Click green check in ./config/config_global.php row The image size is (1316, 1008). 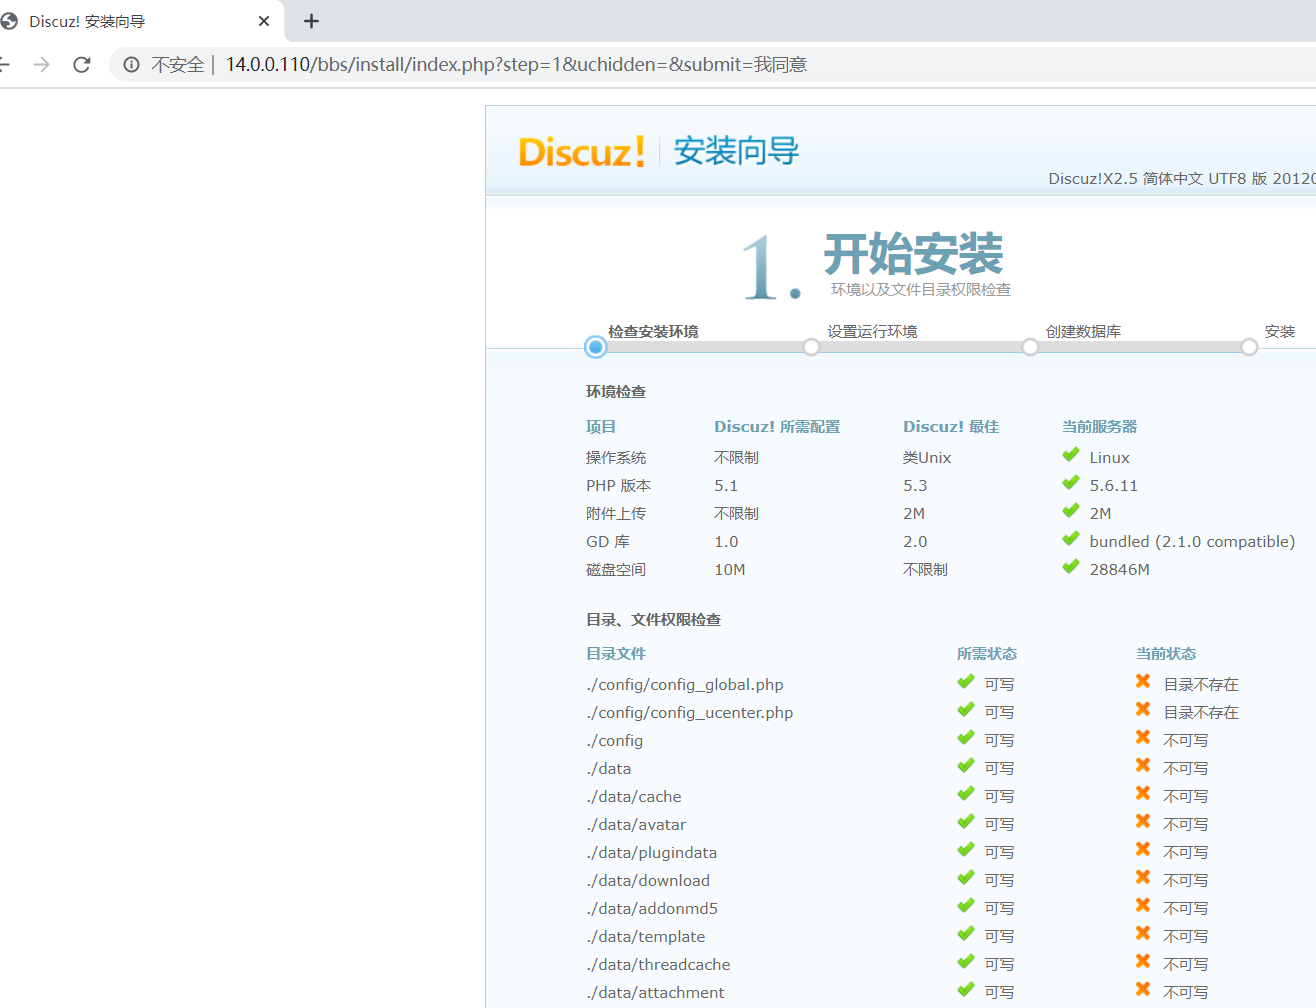point(966,682)
